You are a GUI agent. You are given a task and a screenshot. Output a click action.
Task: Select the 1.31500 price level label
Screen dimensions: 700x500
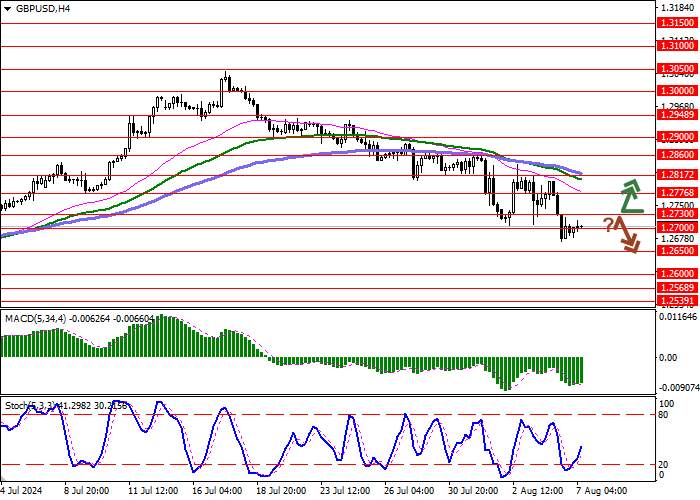(678, 23)
